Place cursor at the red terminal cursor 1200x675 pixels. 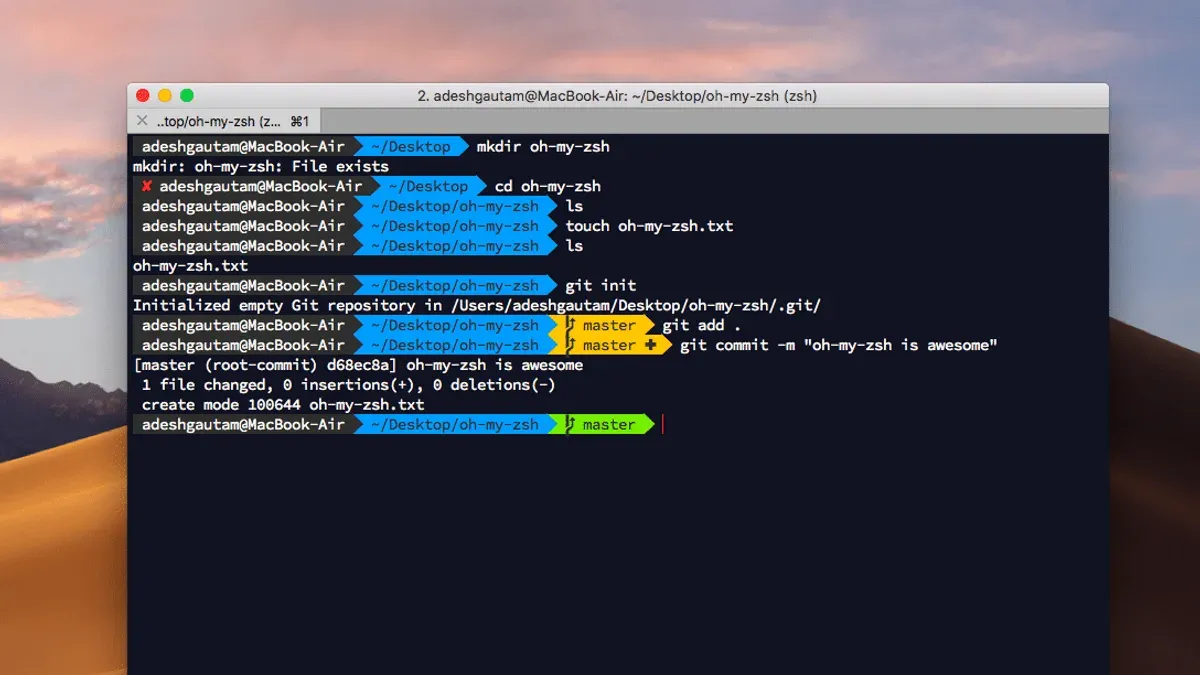click(663, 425)
